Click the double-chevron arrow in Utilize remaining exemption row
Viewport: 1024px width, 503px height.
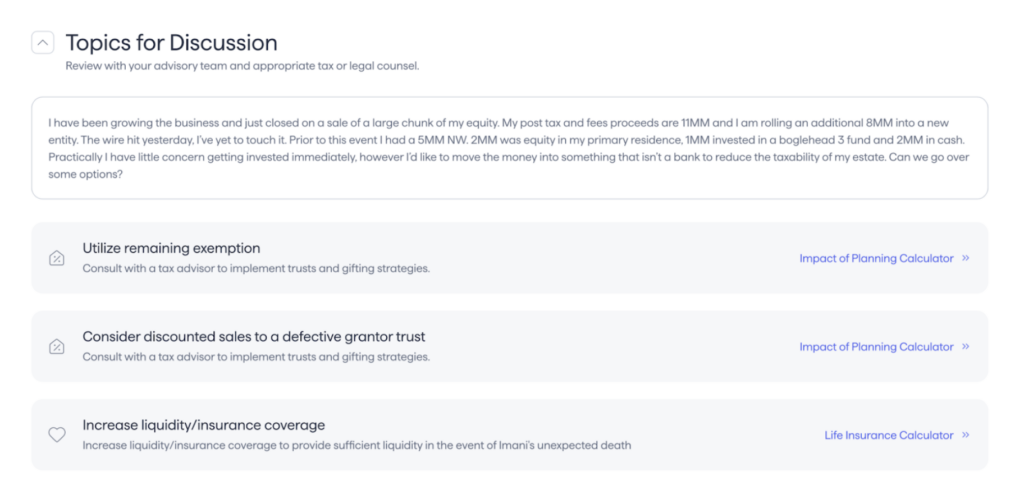(x=966, y=258)
